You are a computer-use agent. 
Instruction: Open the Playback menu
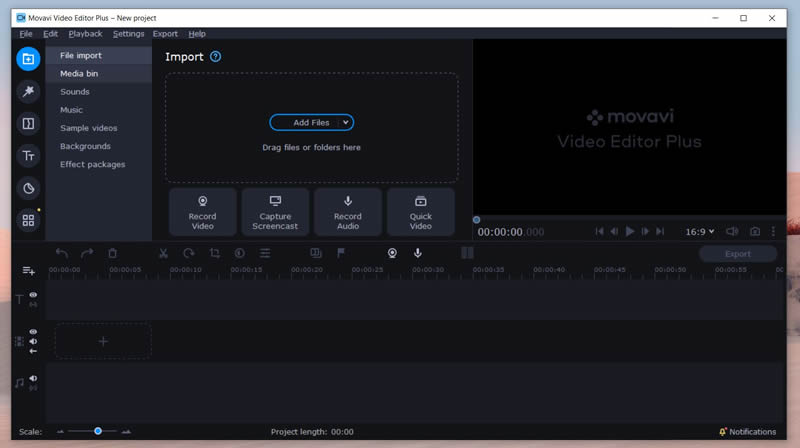(85, 34)
